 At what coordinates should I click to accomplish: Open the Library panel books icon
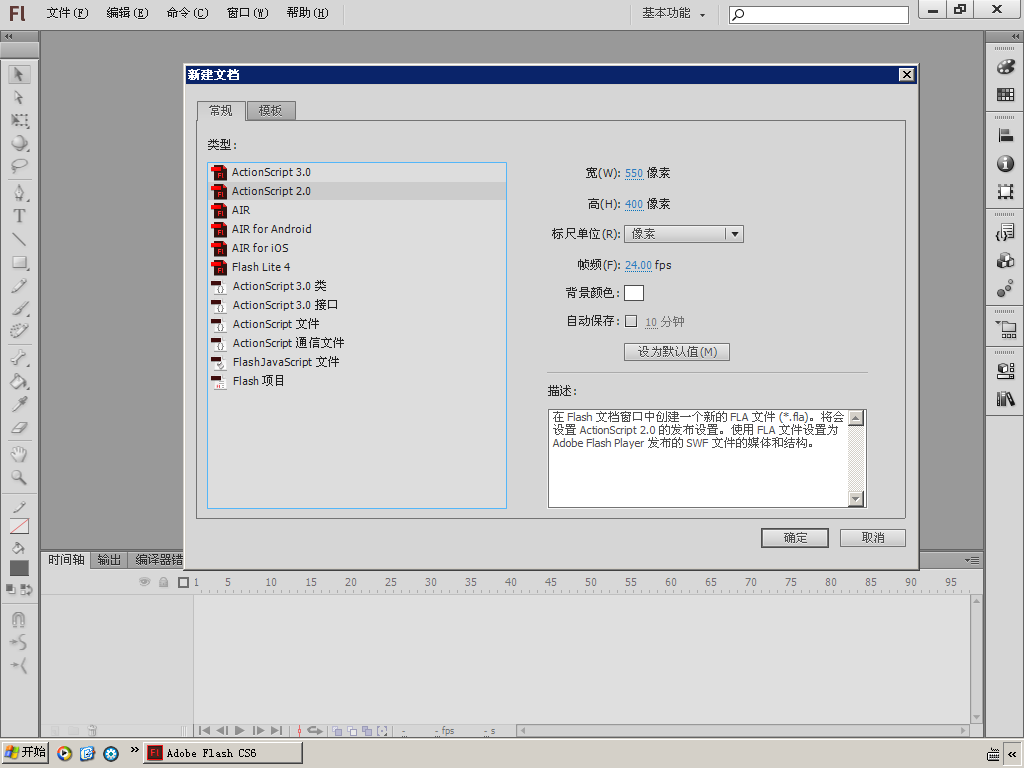[1006, 398]
